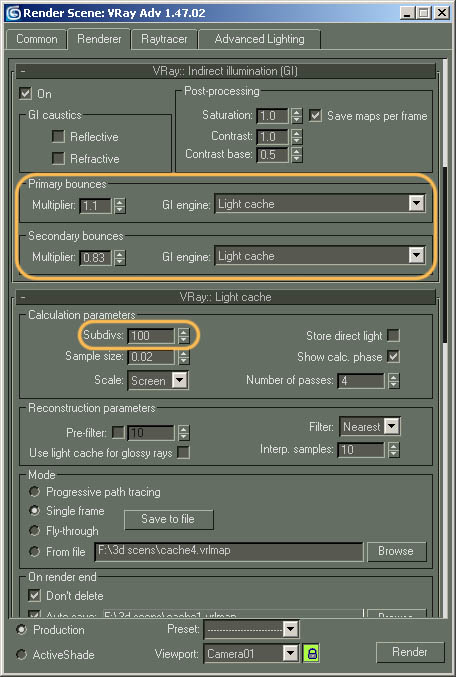The image size is (456, 677).
Task: Click the Interp. samples spinner
Action: [x=393, y=450]
